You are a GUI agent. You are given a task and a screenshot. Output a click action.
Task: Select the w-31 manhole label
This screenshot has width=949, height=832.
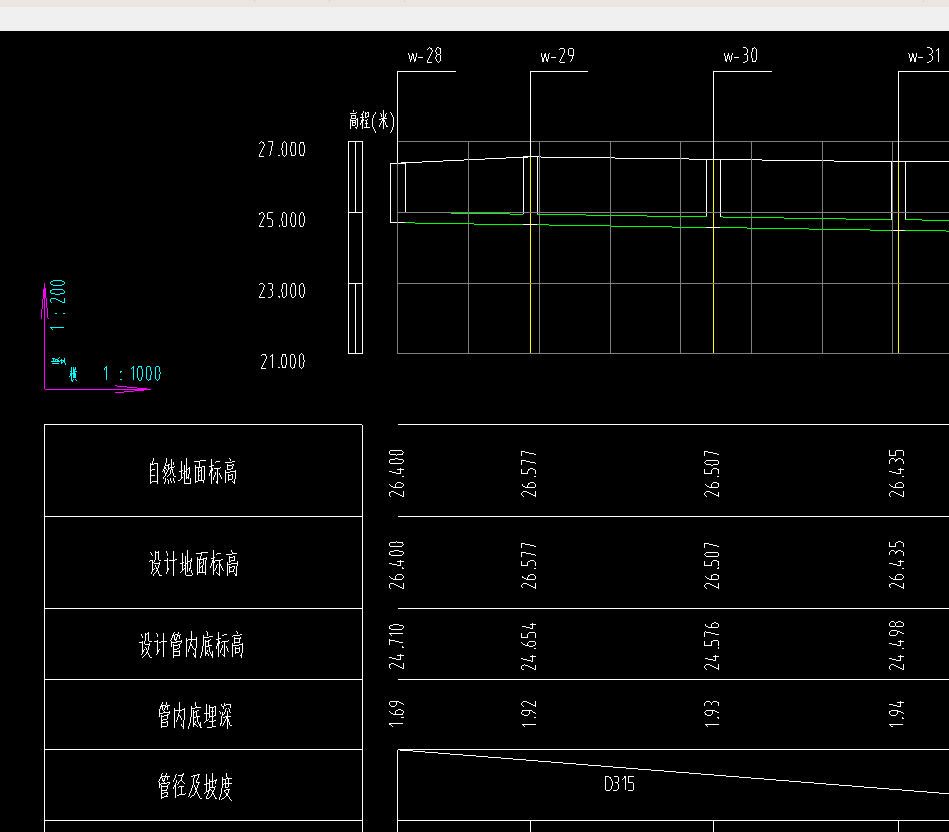(x=924, y=56)
